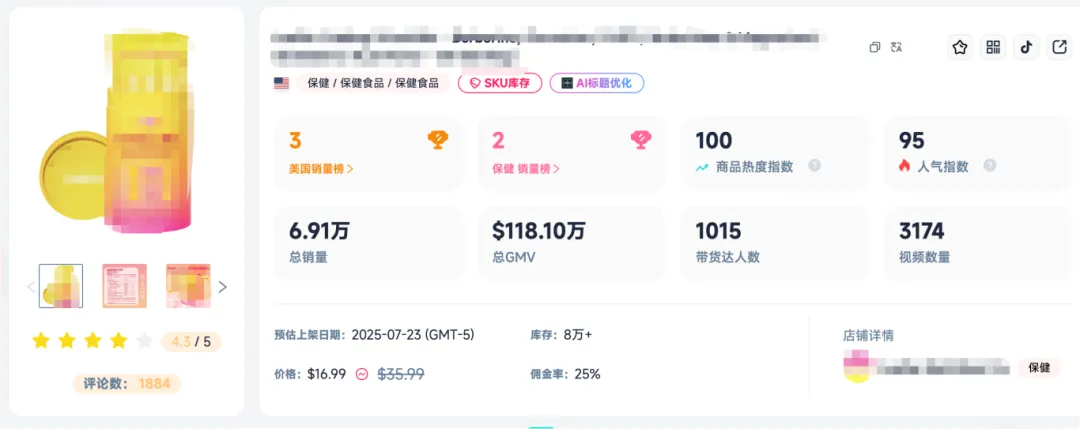Screen dimensions: 1080x429
Task: Select the nutrition label thumbnail
Action: coord(125,286)
